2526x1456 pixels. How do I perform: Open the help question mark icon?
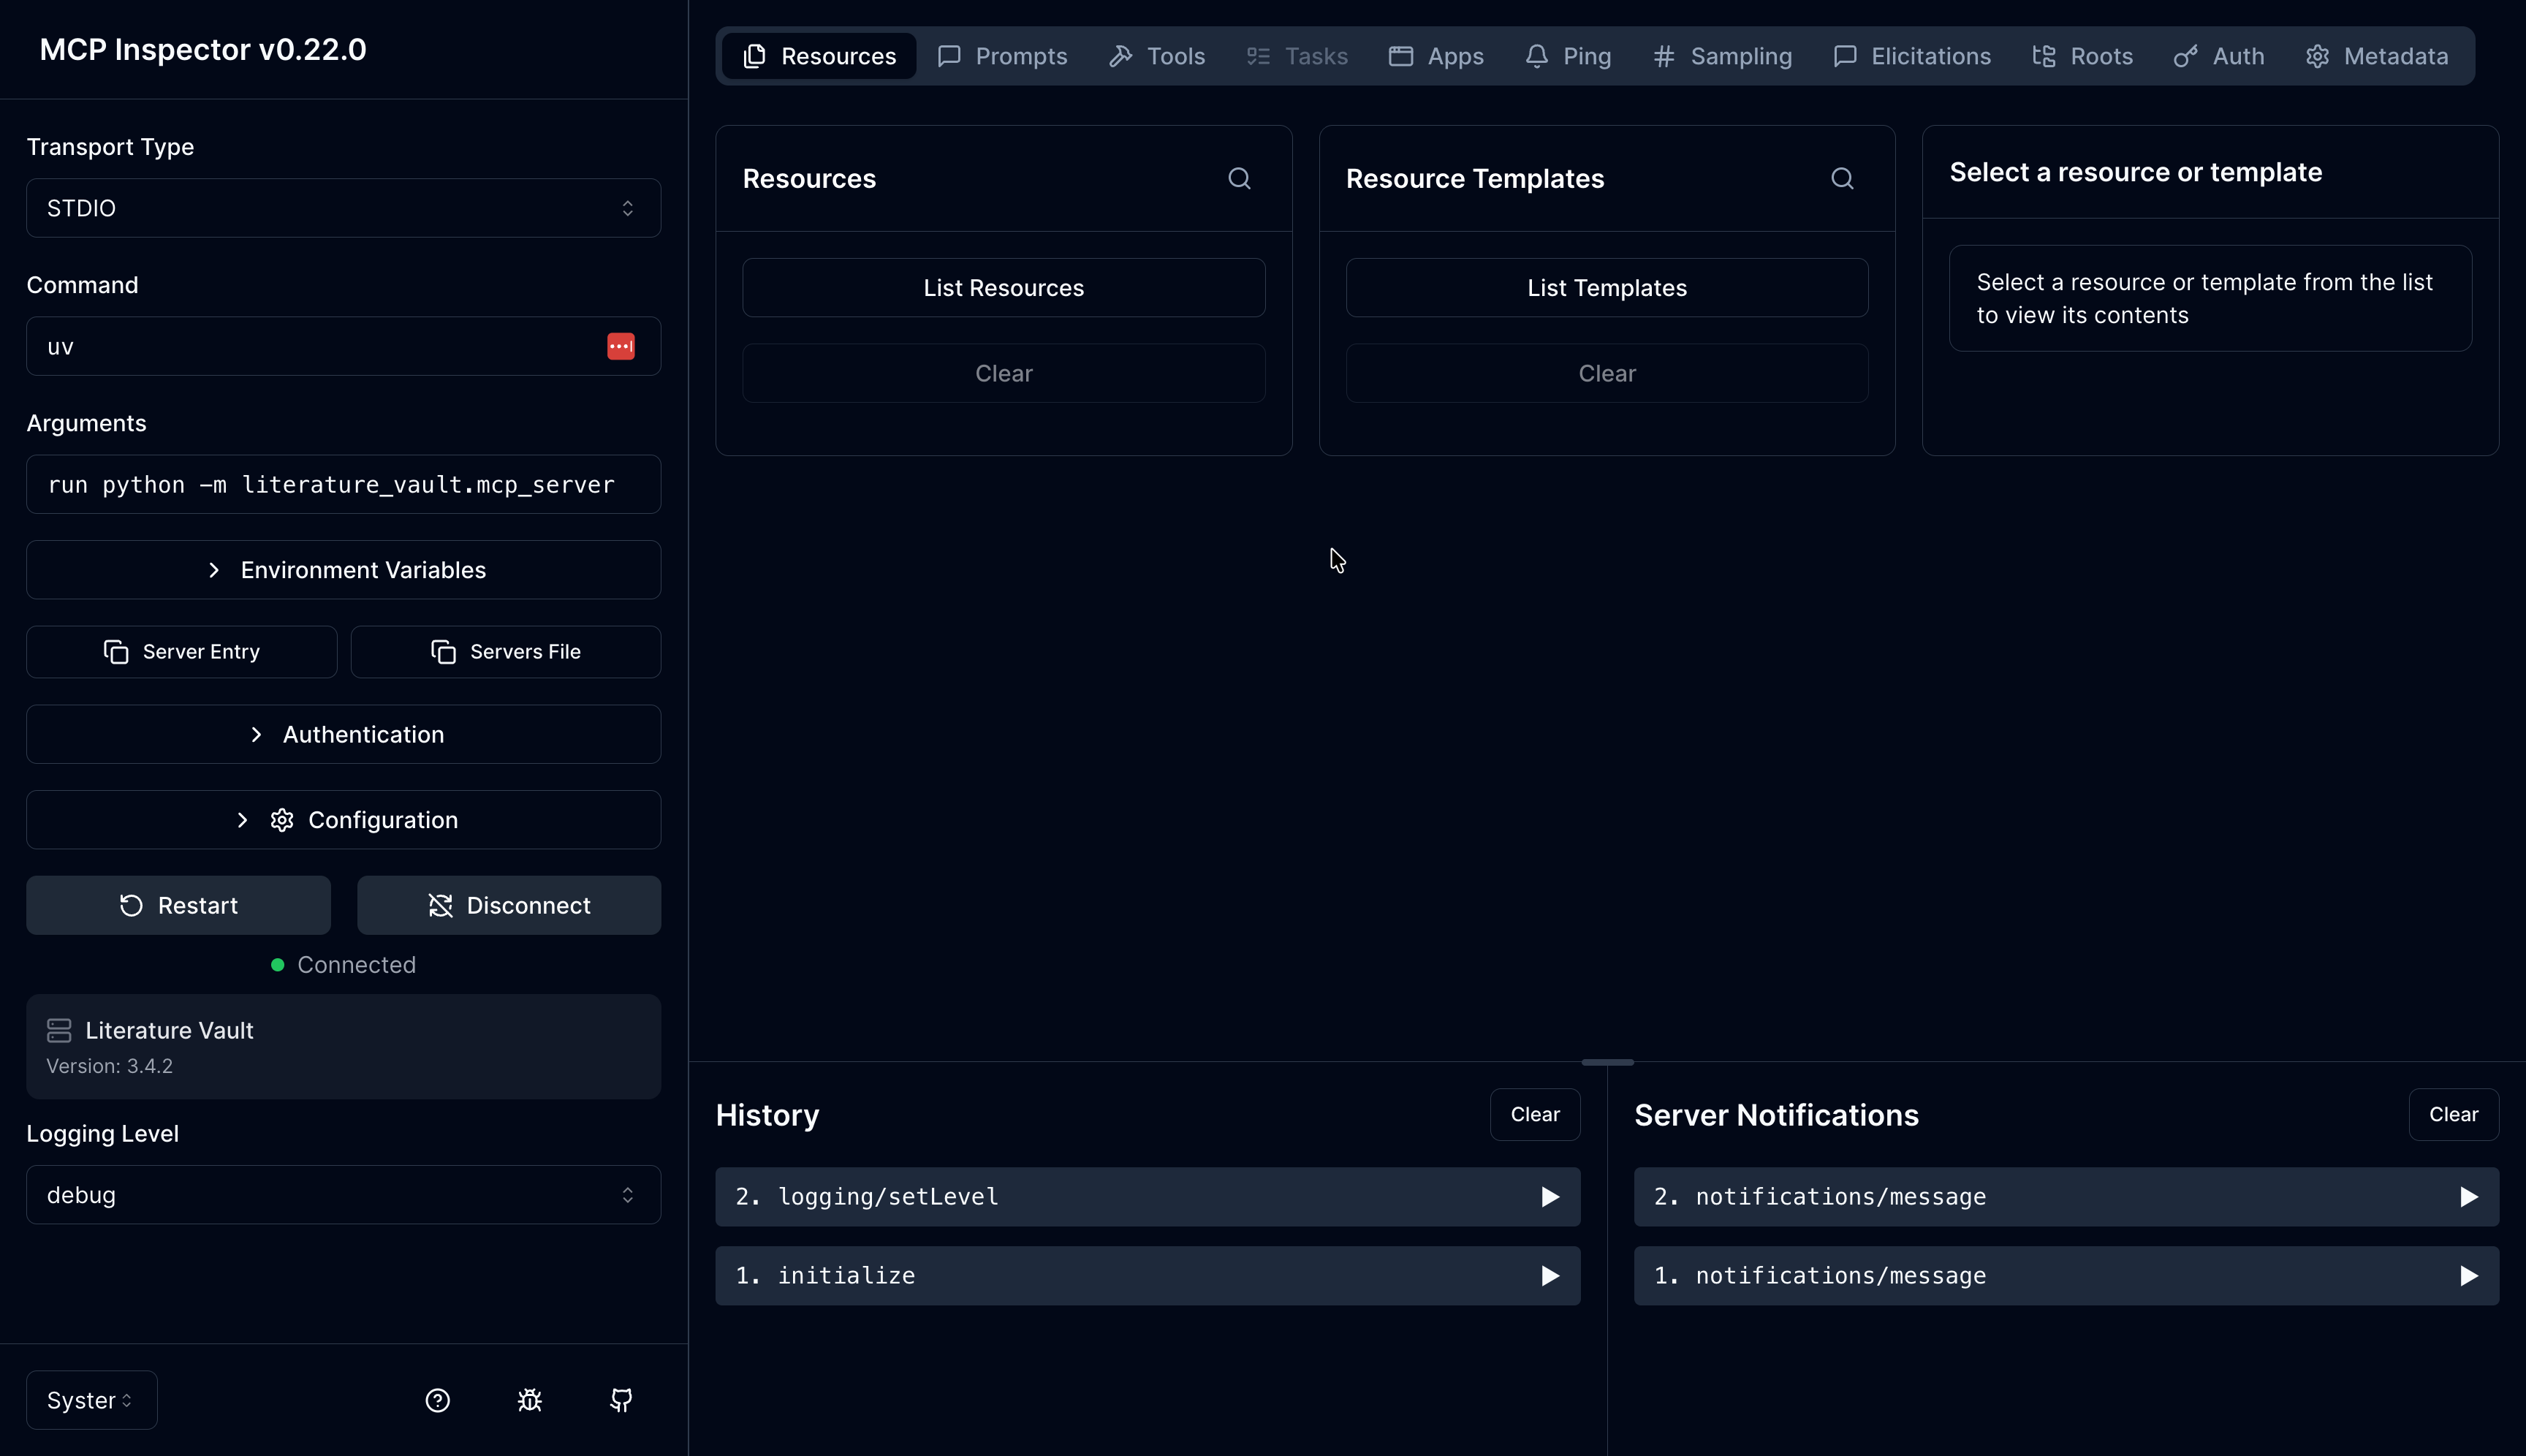437,1400
